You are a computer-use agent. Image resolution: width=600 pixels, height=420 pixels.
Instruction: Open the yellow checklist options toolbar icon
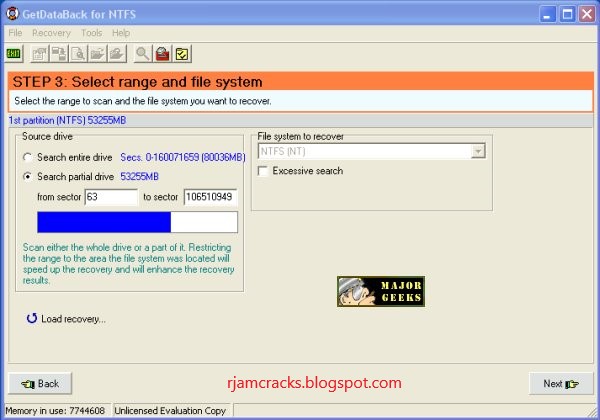coord(182,54)
